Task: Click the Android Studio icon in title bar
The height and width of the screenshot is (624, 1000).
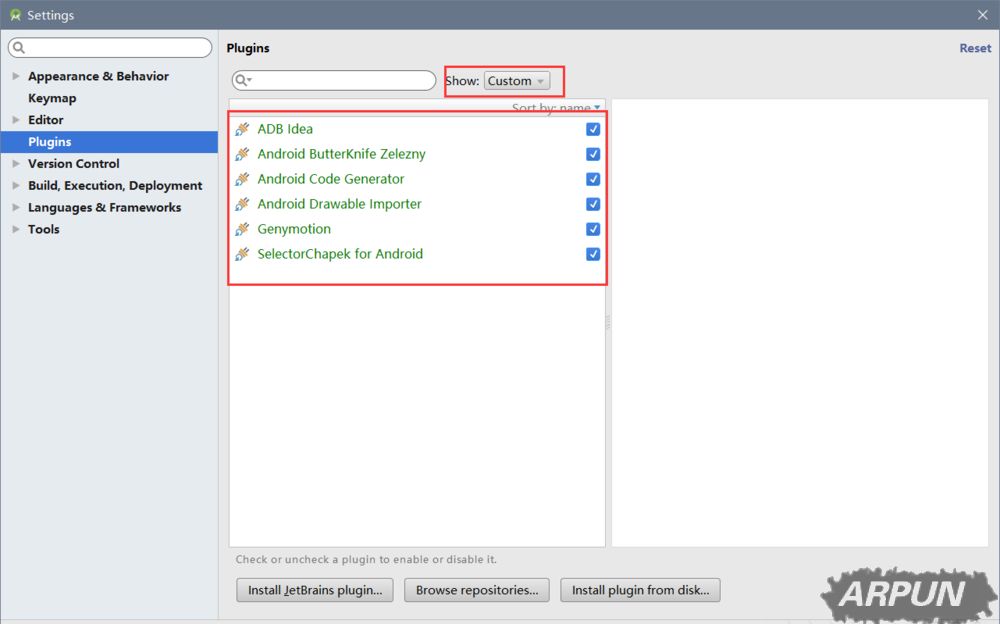Action: [x=15, y=15]
